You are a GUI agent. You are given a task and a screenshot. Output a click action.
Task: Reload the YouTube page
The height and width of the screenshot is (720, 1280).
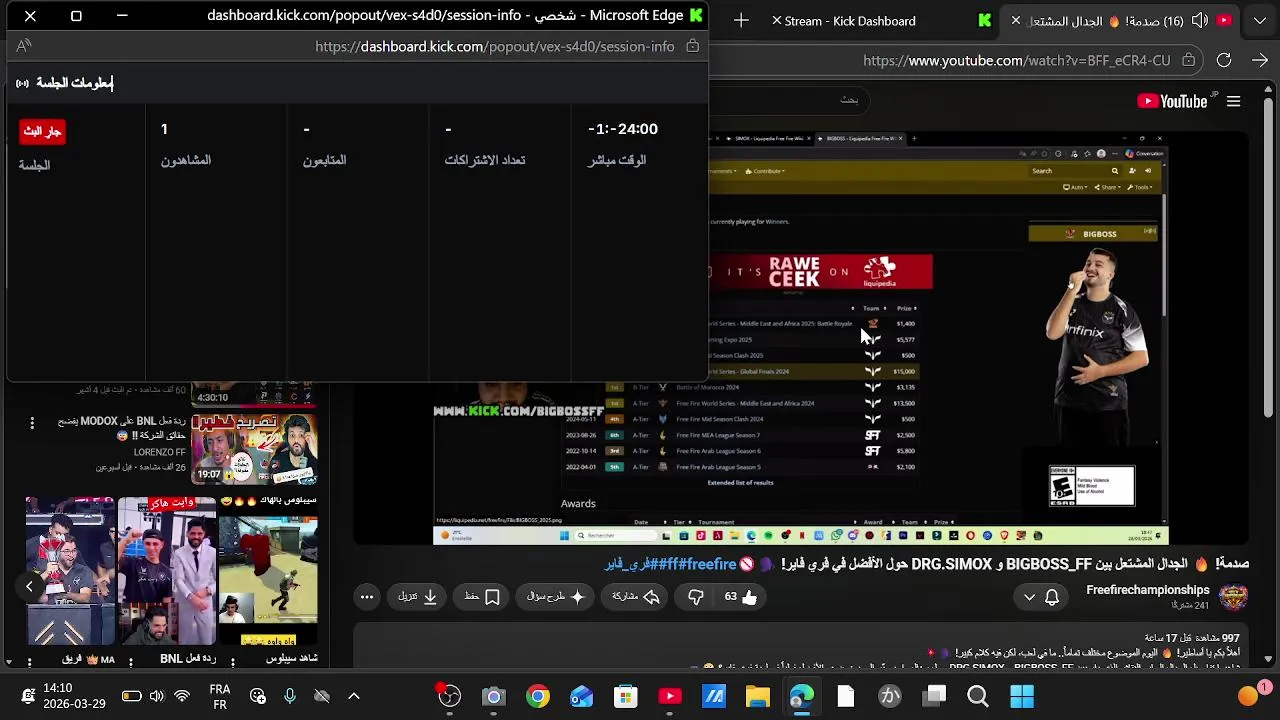1223,60
